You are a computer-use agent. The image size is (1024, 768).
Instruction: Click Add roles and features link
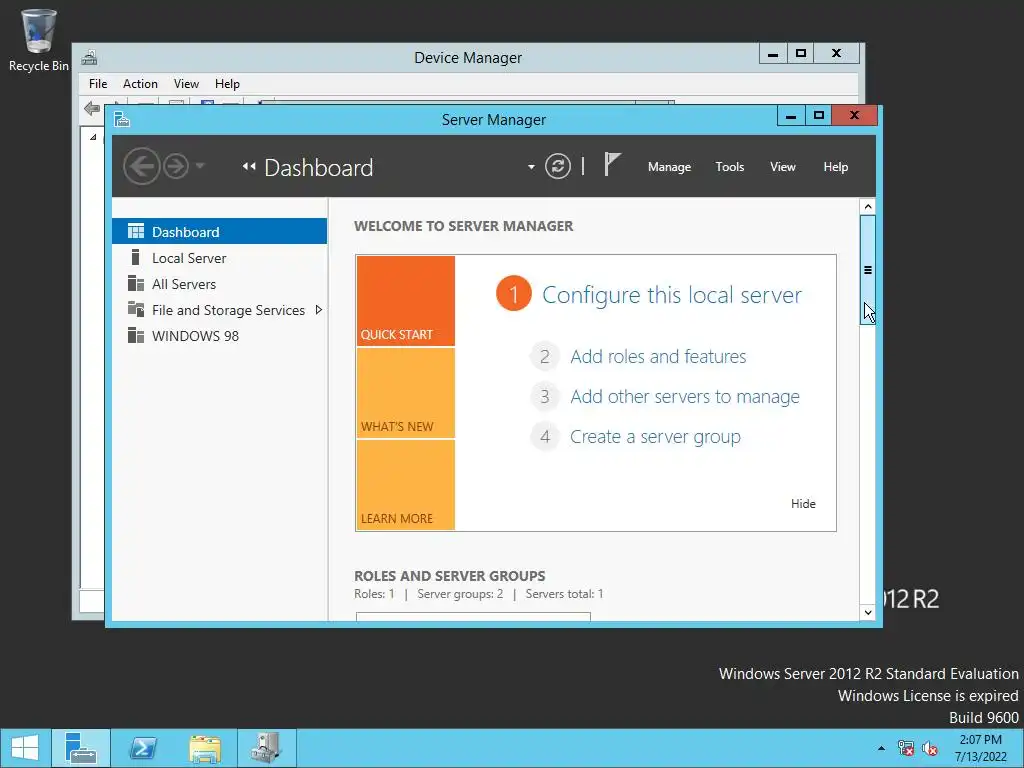point(658,357)
